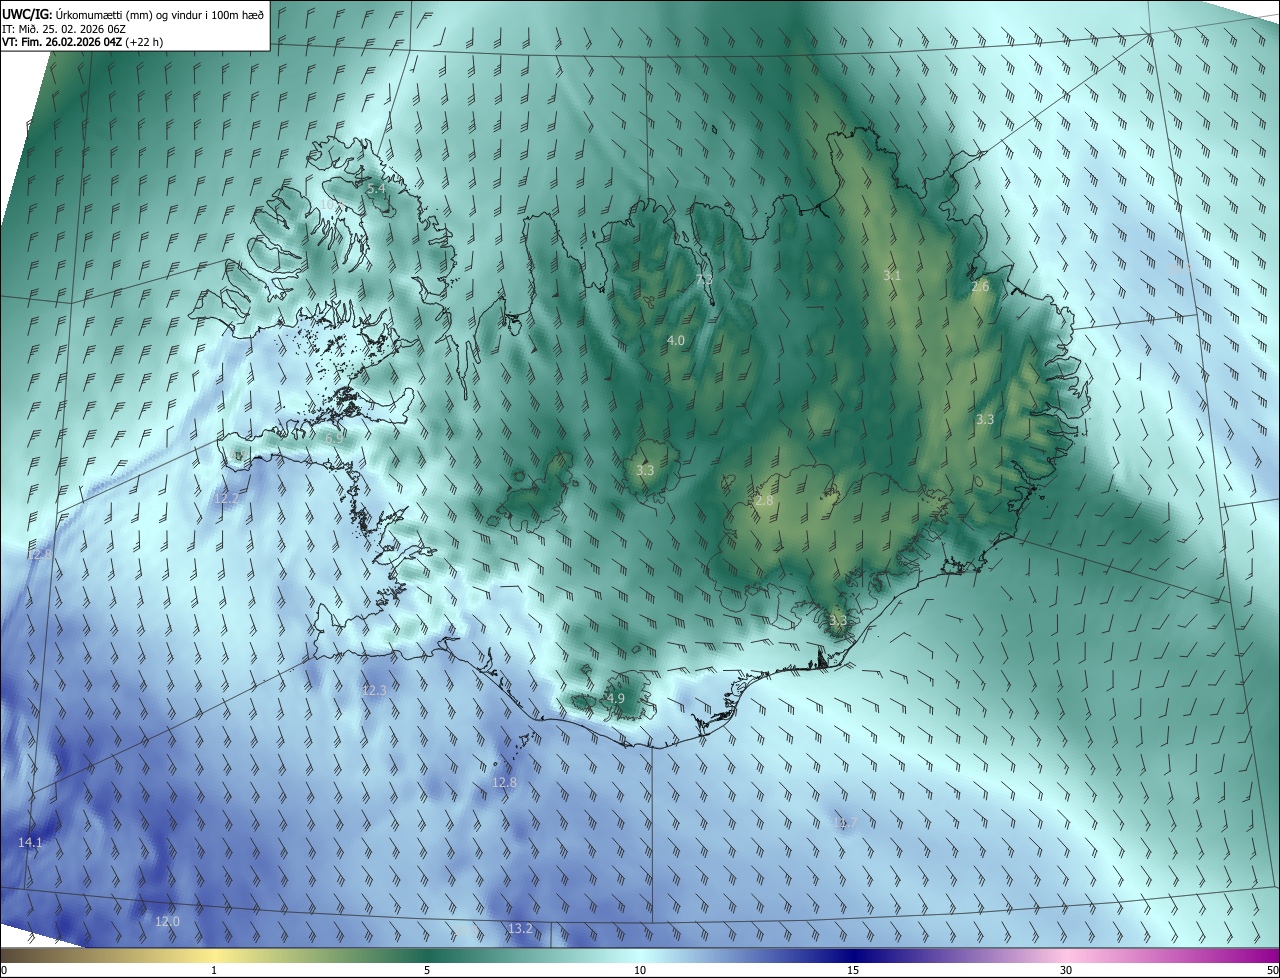Click the 12.3 value on the map
1280x978 pixels.
[374, 690]
